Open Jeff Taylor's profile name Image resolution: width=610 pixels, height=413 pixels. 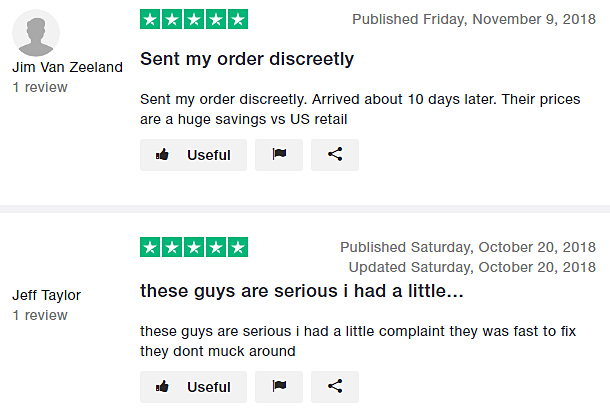46,295
